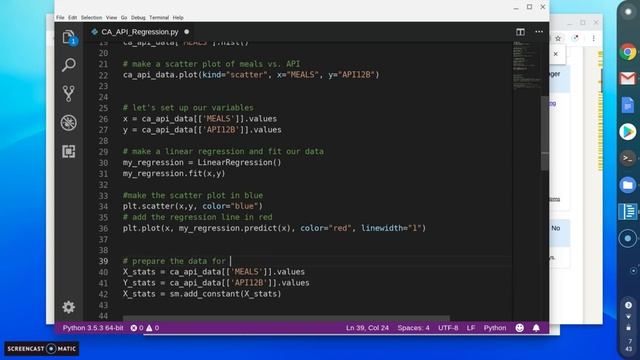Click the 'plt.scatter(x,y, color="blue")' line

coord(193,206)
